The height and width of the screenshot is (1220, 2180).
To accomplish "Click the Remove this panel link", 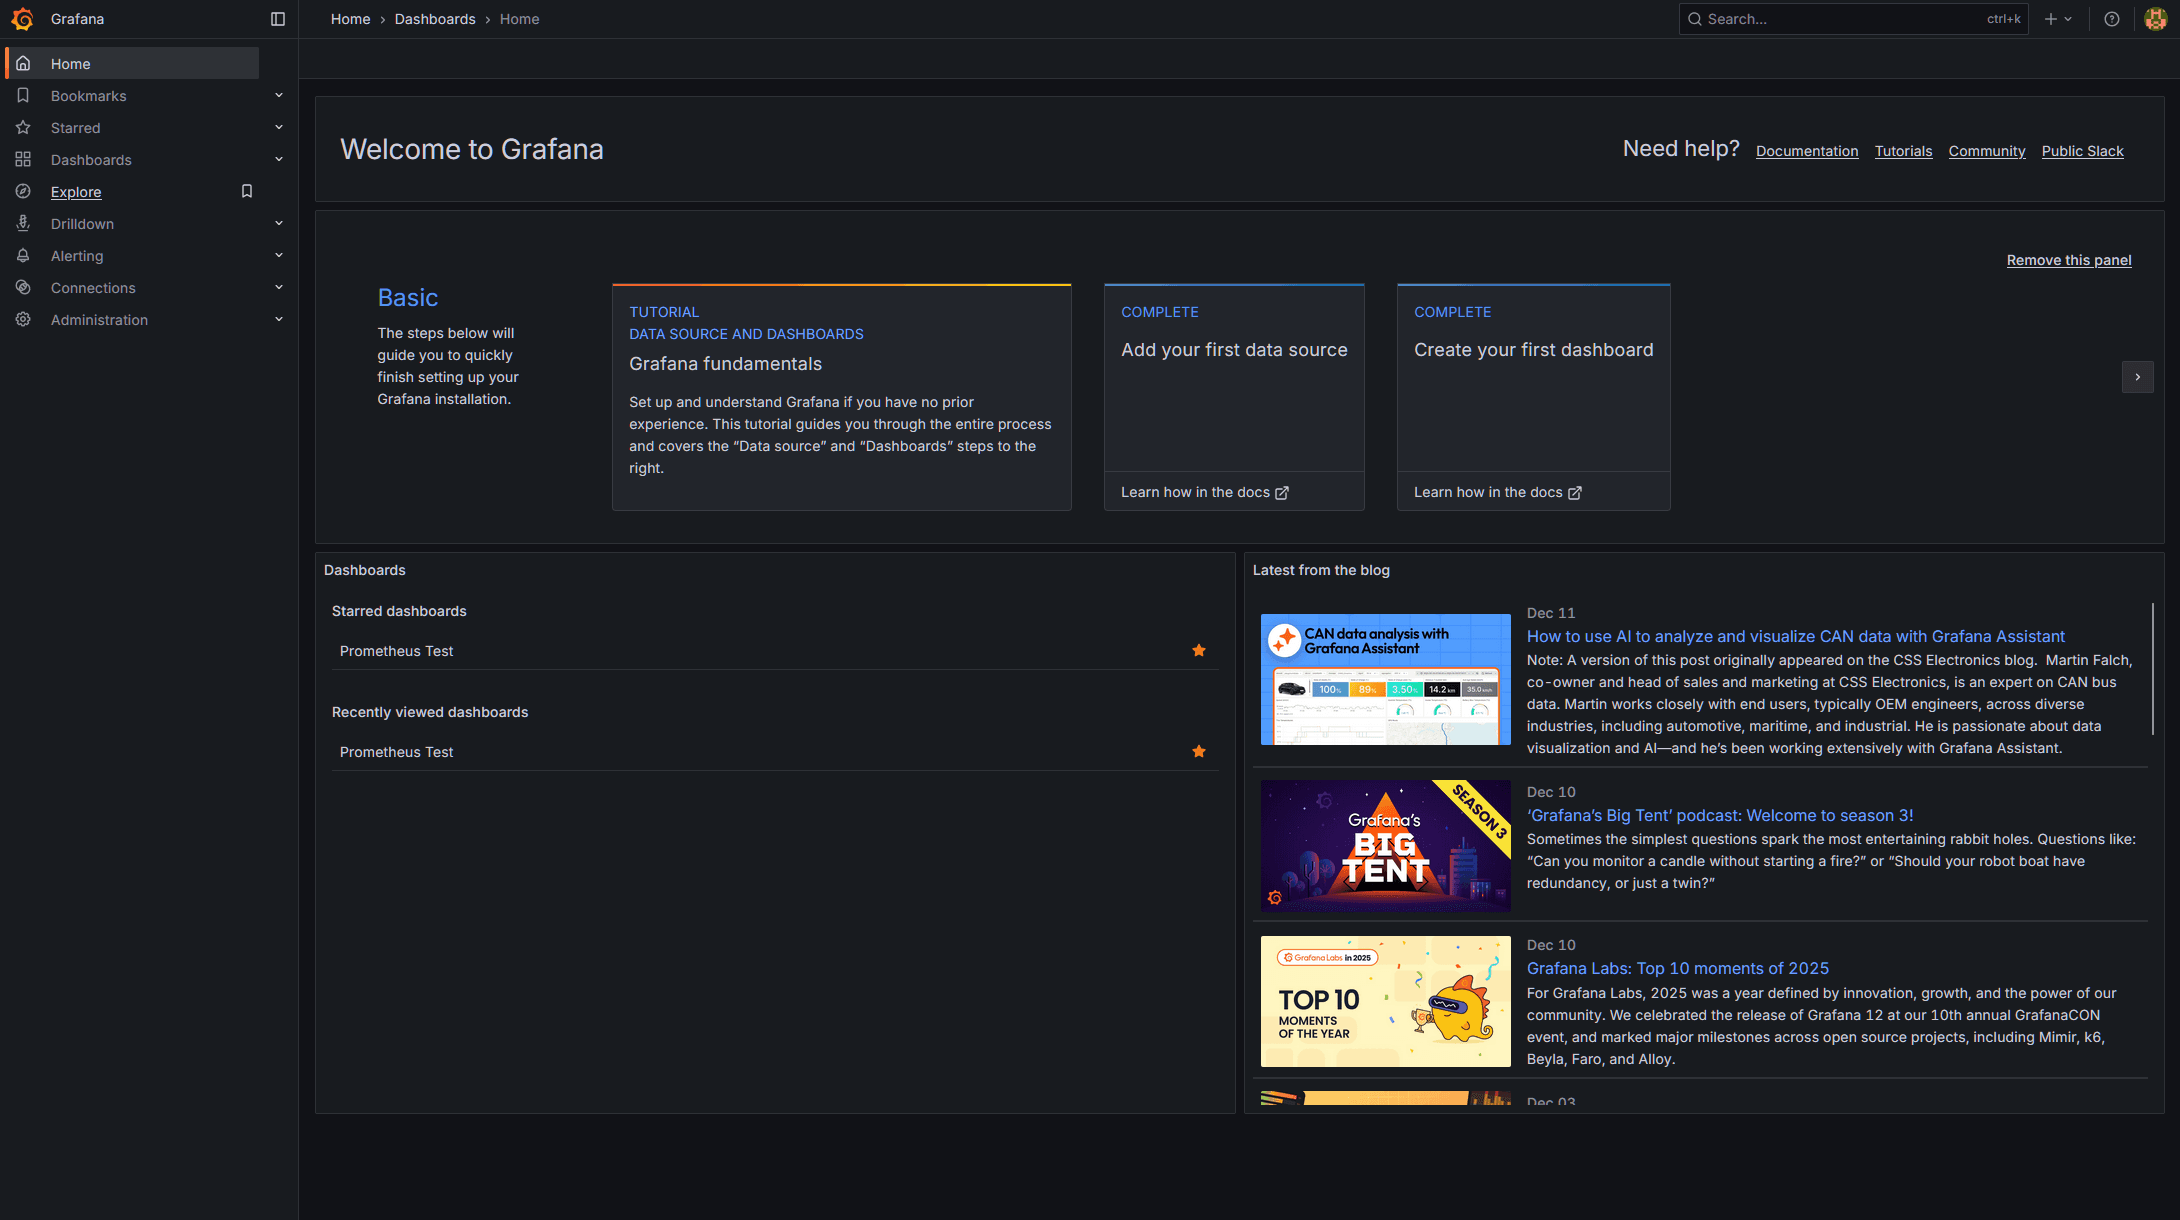I will click(2068, 260).
